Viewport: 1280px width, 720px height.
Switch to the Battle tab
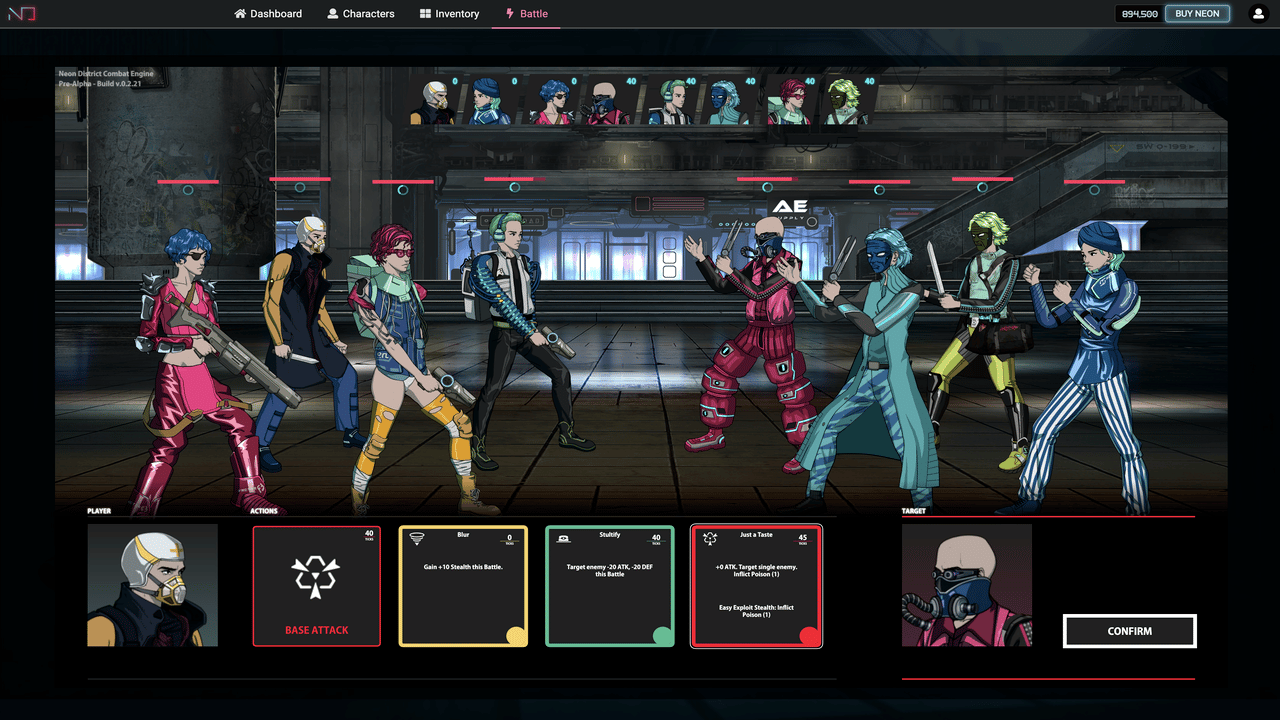pos(526,14)
